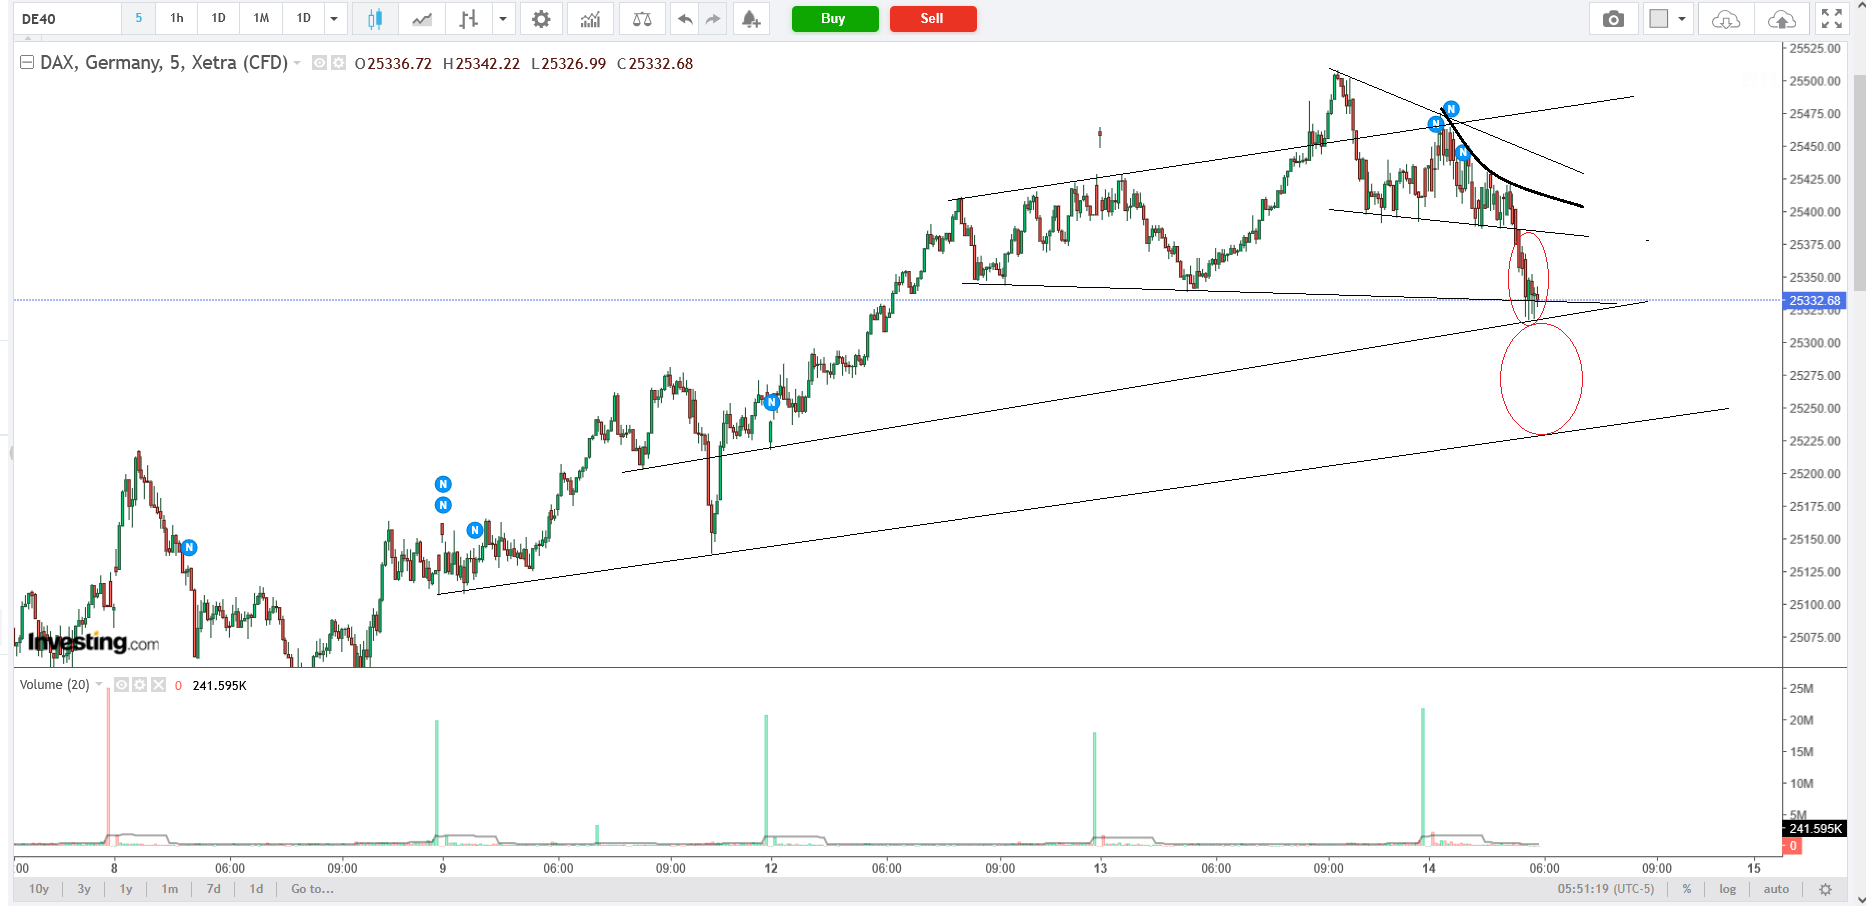
Task: Switch to the 1h interval
Action: pyautogui.click(x=177, y=19)
